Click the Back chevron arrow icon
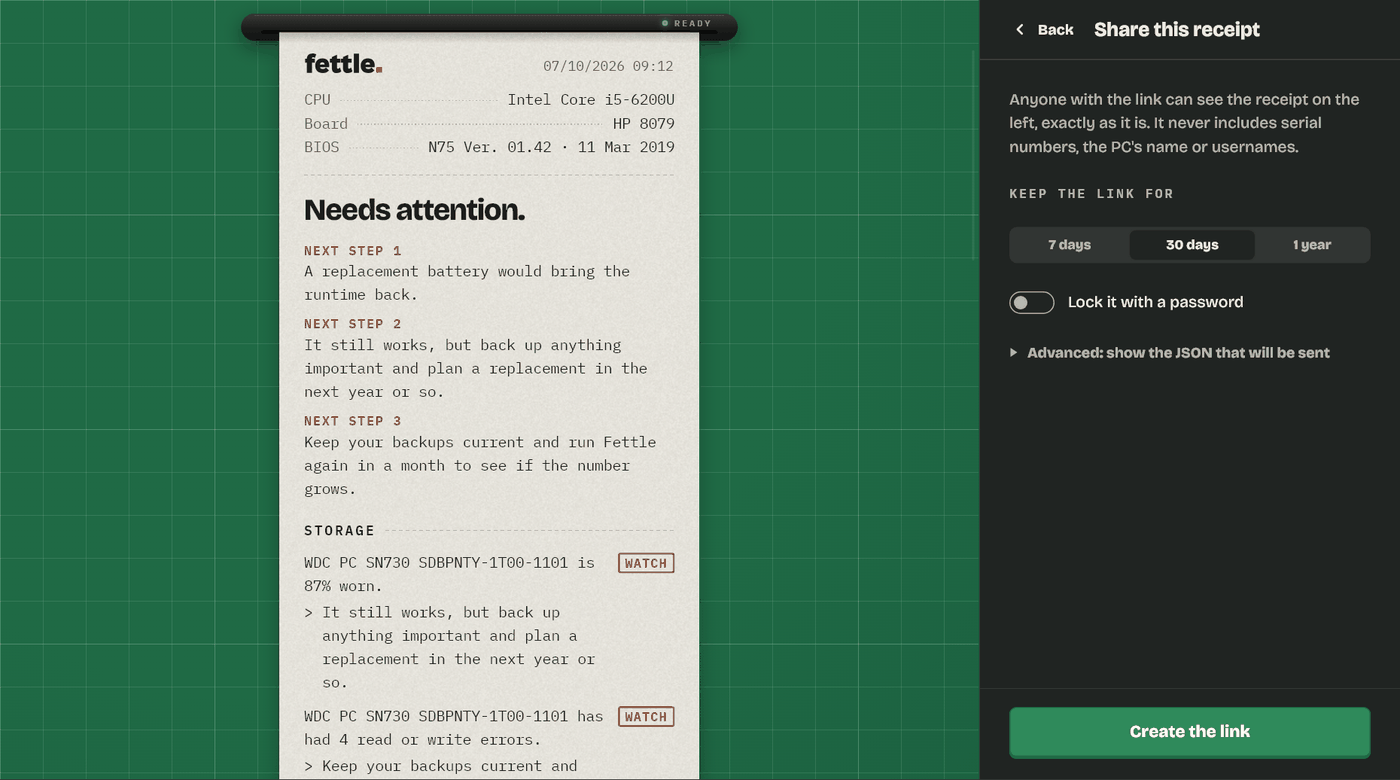Screen dimensions: 1400x780 point(1020,30)
